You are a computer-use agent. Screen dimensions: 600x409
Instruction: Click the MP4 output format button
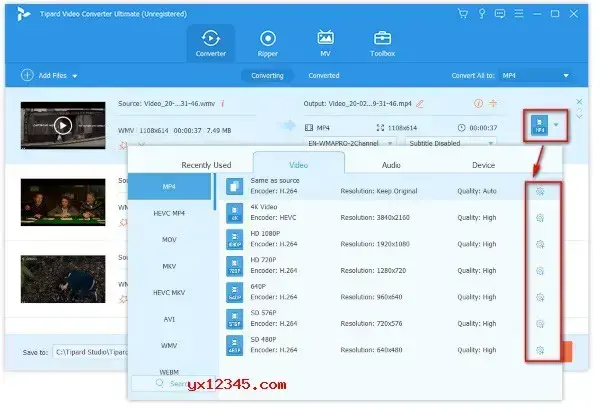[x=540, y=125]
